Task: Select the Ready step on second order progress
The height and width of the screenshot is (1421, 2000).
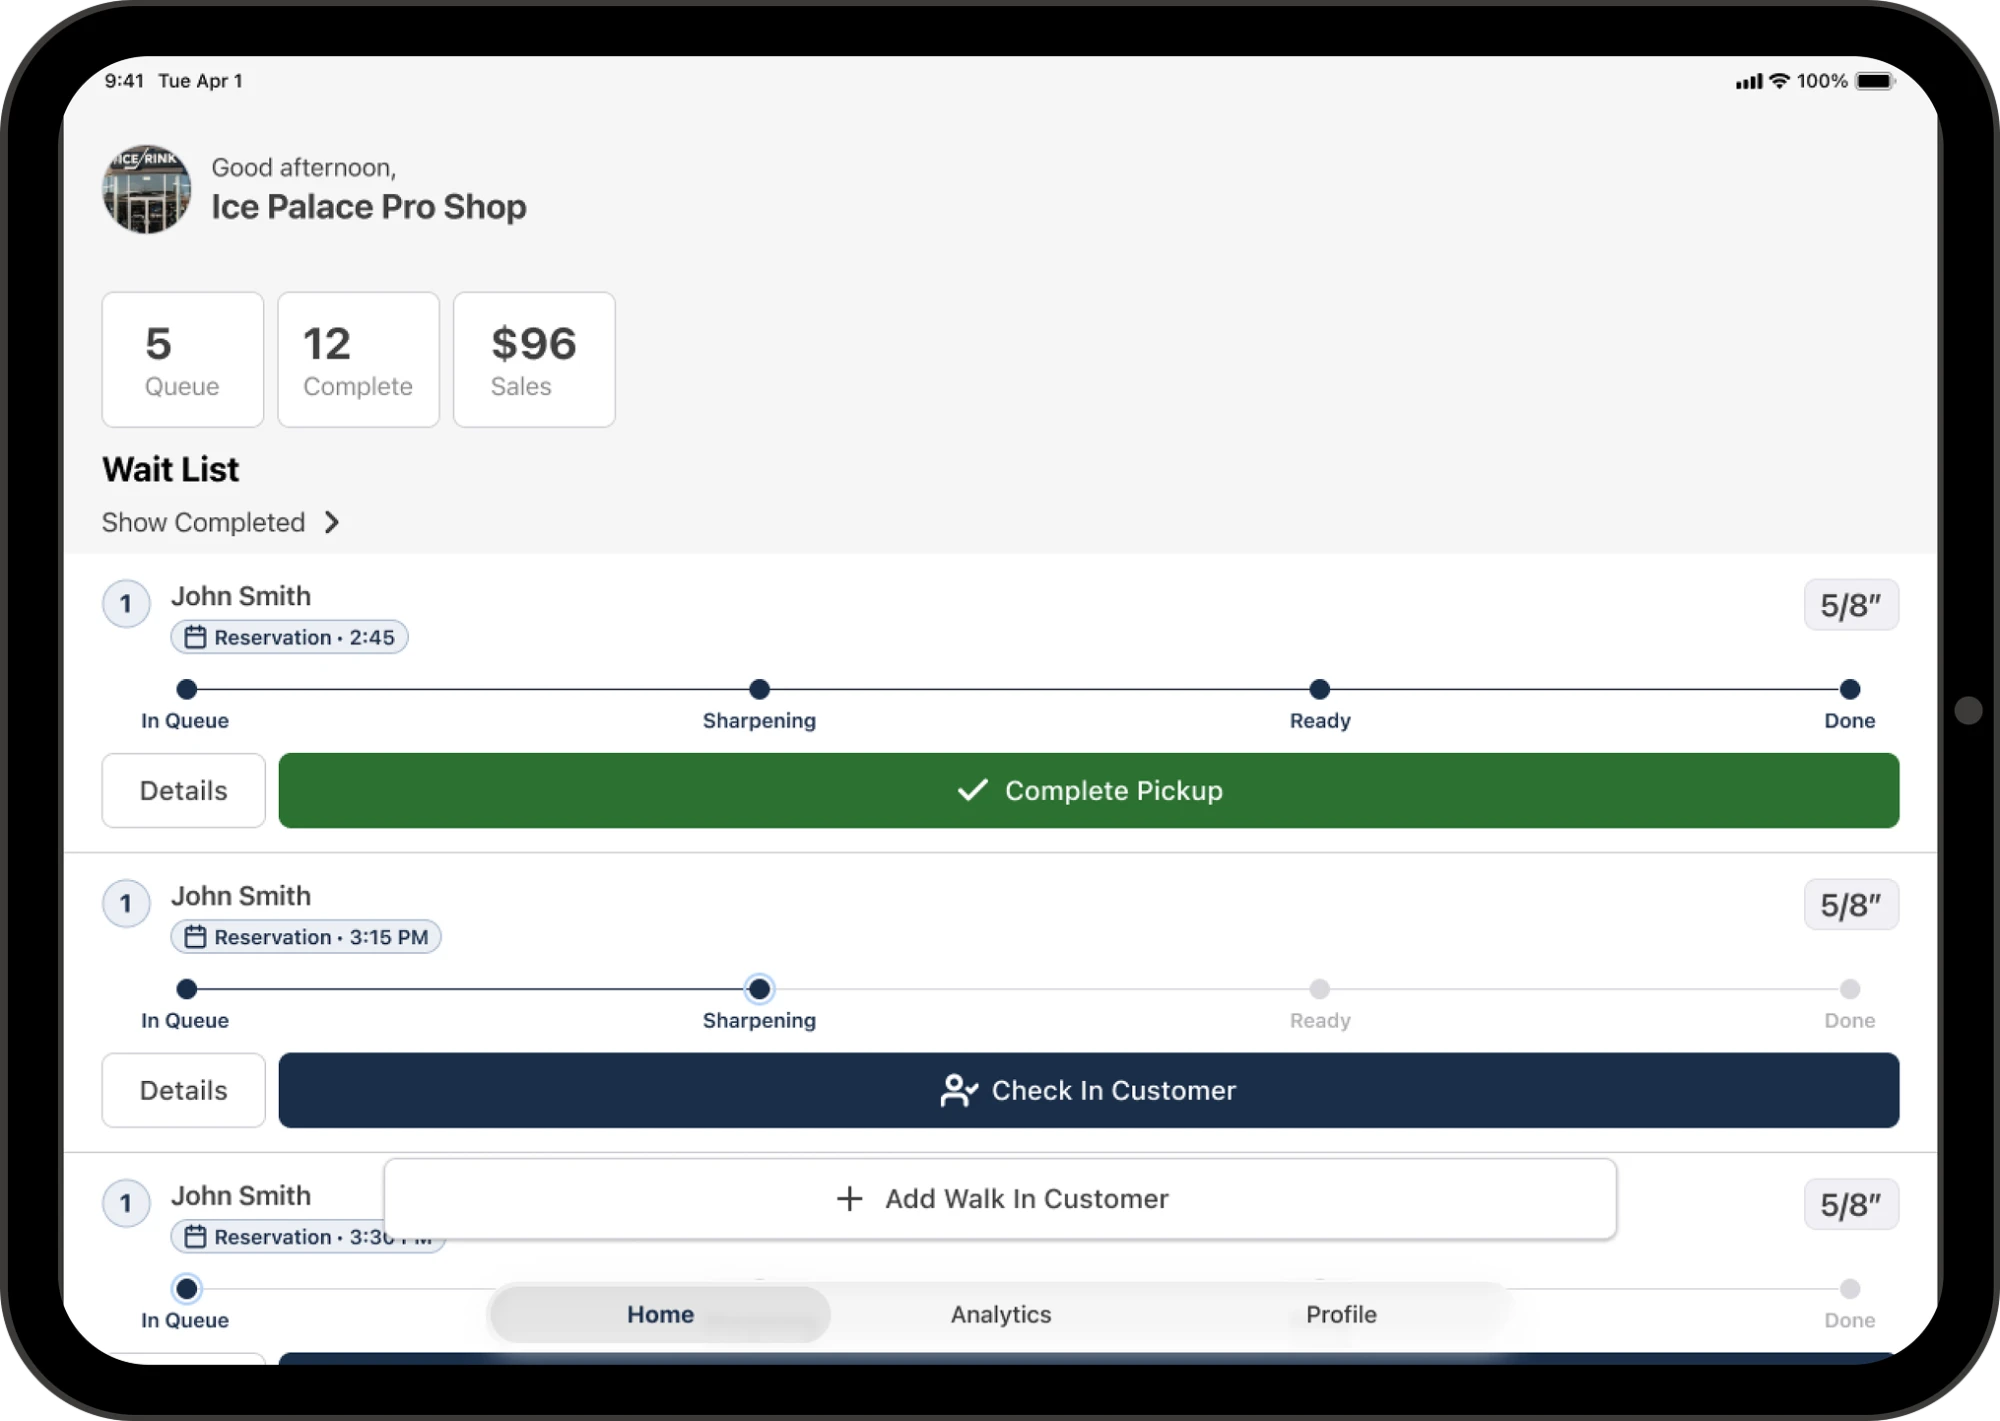Action: tap(1320, 1003)
